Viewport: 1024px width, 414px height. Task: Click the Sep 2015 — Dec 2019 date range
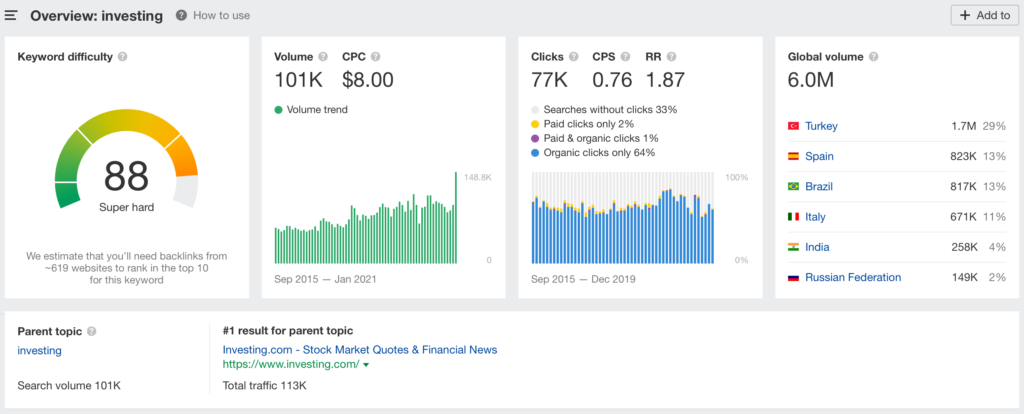pyautogui.click(x=583, y=279)
